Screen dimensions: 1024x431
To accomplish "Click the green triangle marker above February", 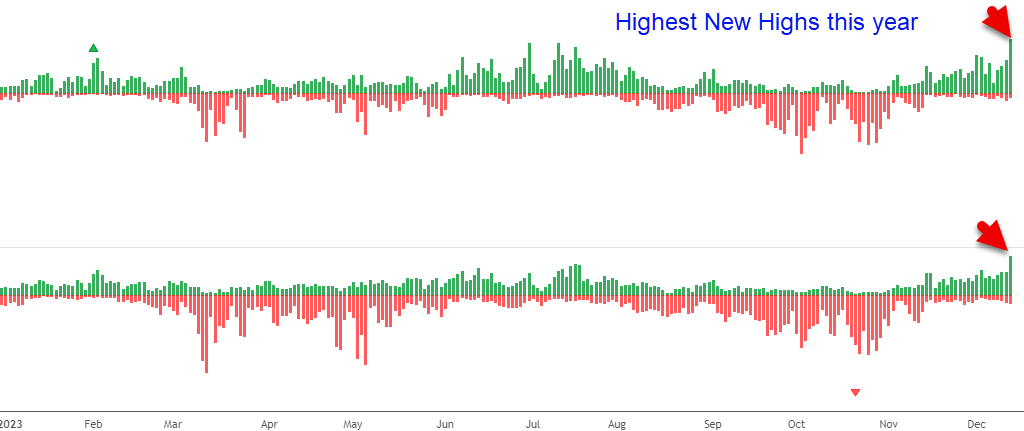I will click(93, 48).
